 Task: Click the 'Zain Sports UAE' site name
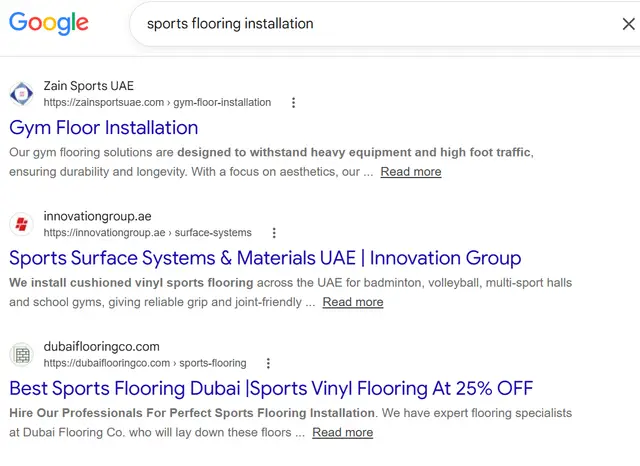point(89,86)
